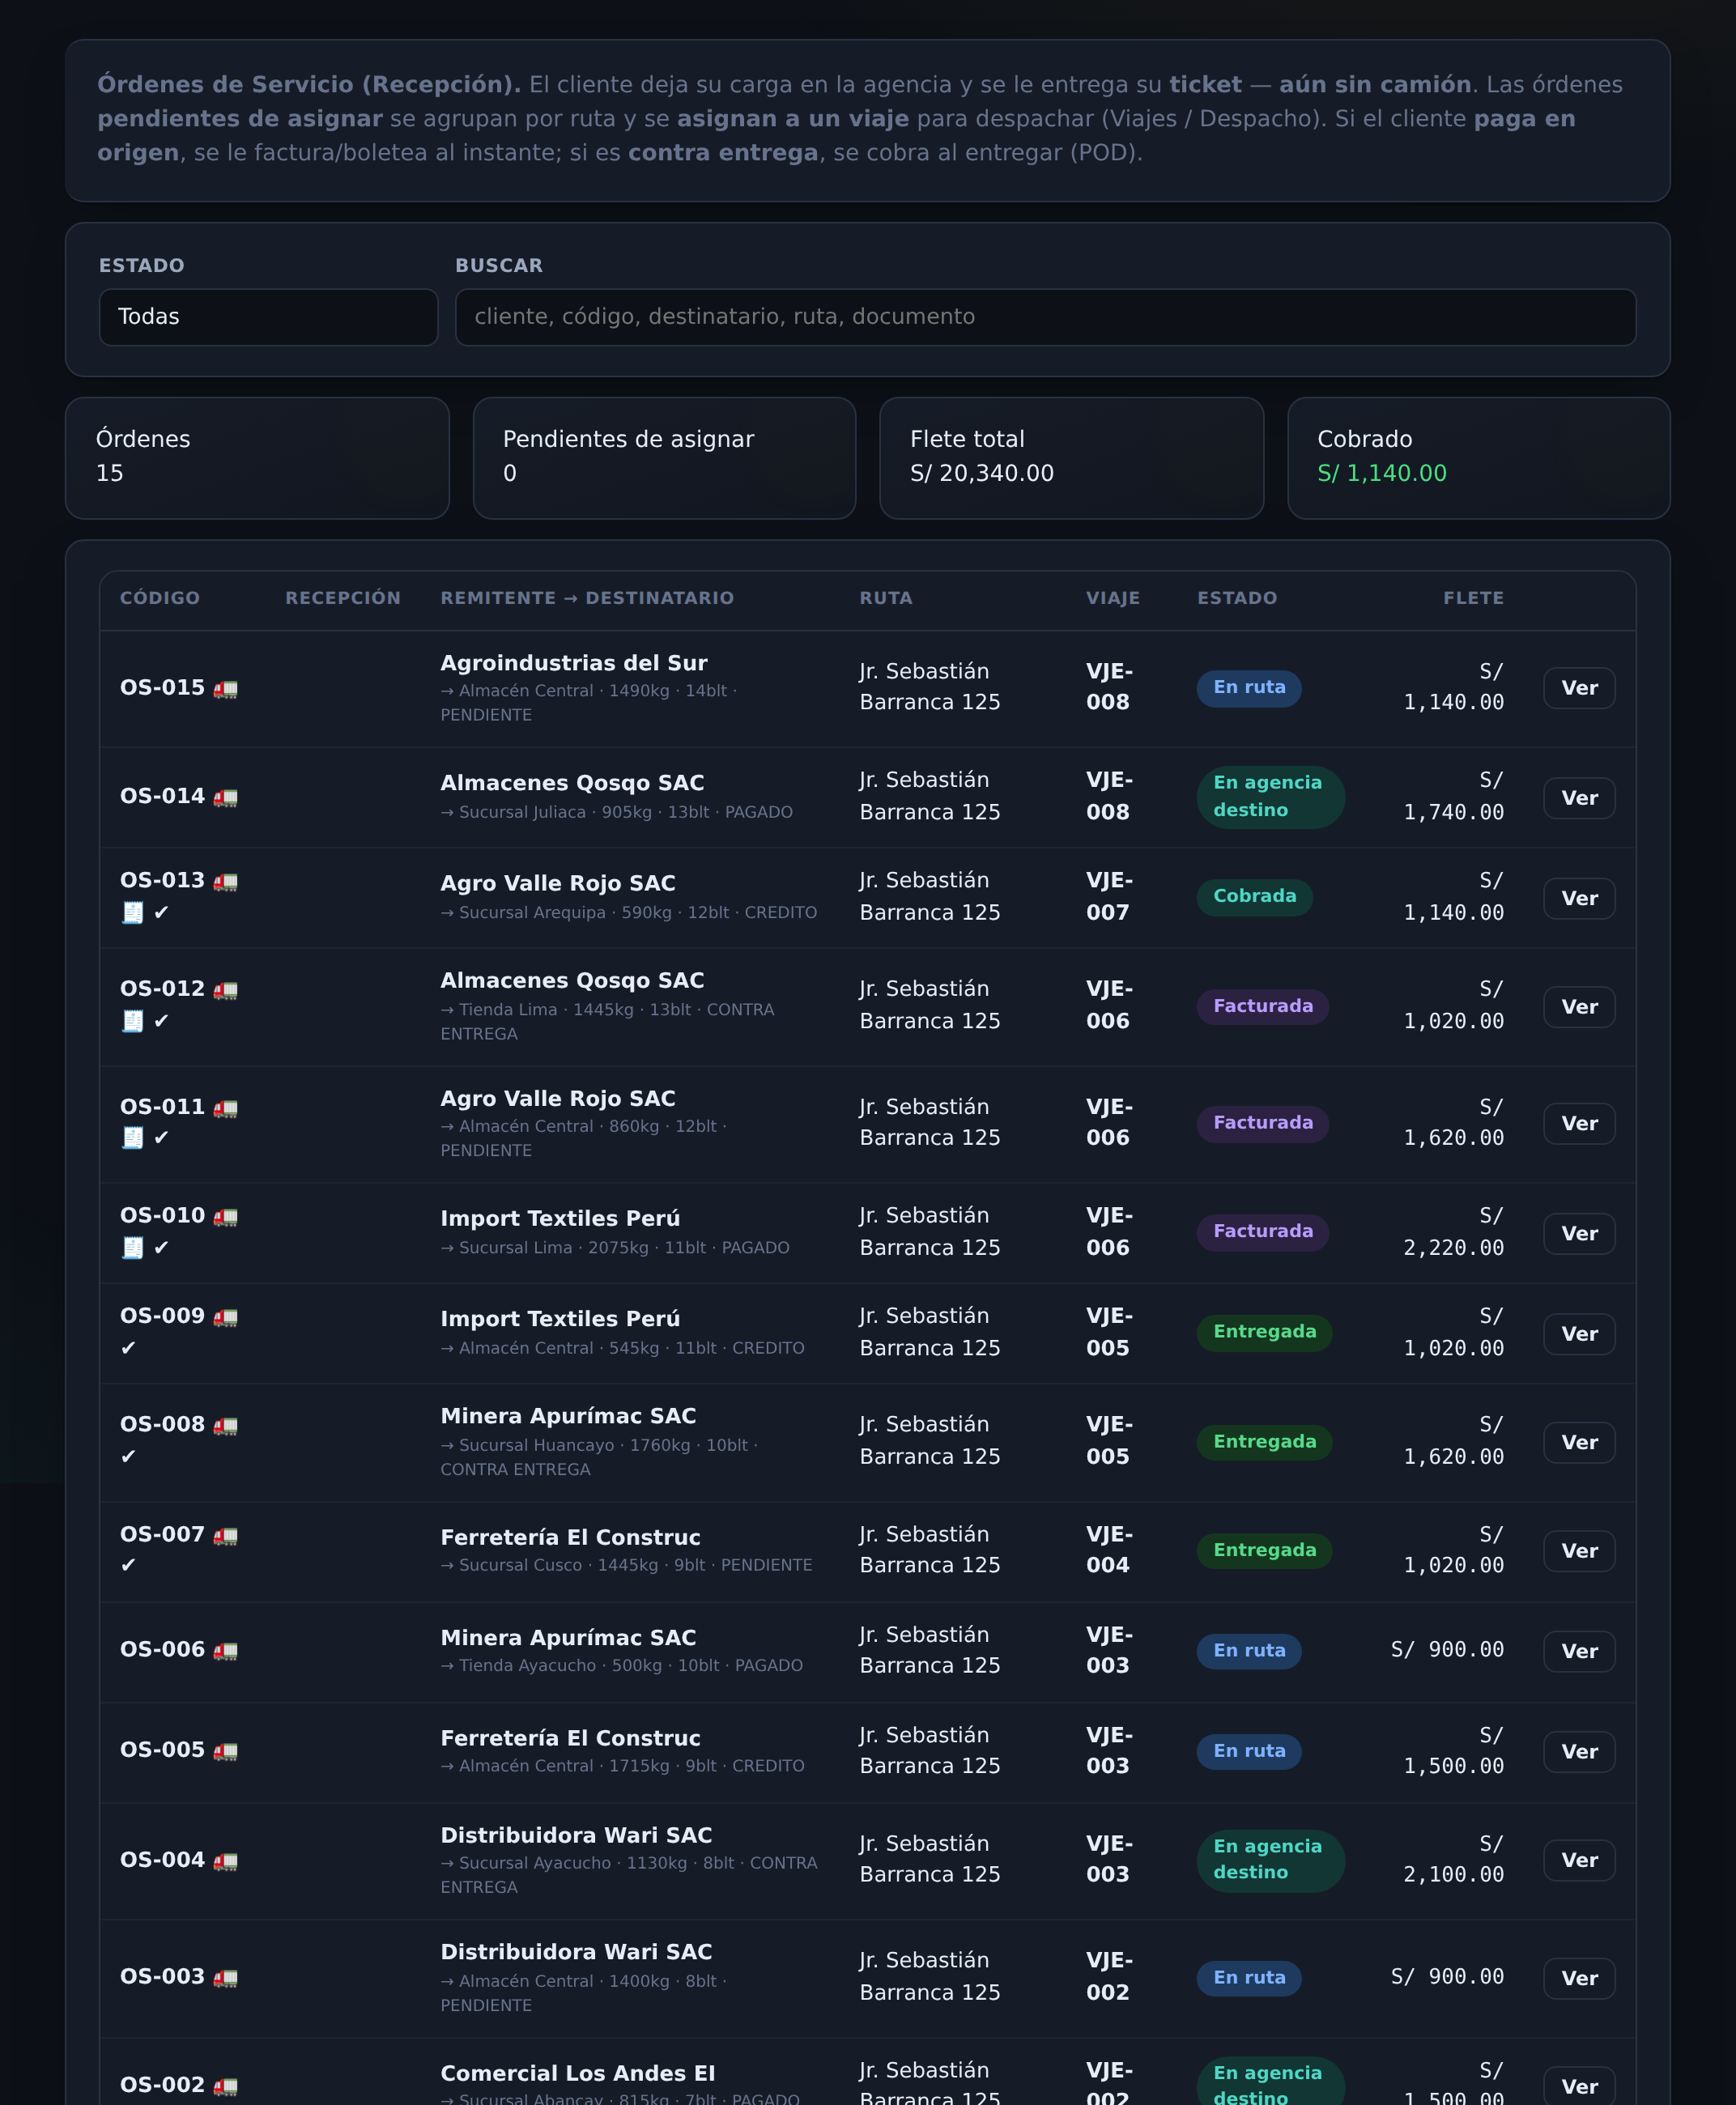The image size is (1736, 2105).
Task: Click the checkmark icon under OS-007
Action: coord(128,1565)
